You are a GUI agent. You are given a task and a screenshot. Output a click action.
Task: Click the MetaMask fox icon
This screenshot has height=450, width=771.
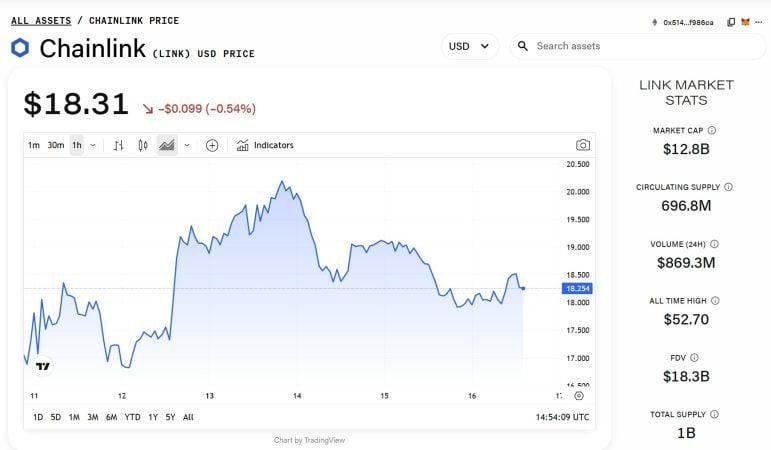[745, 22]
